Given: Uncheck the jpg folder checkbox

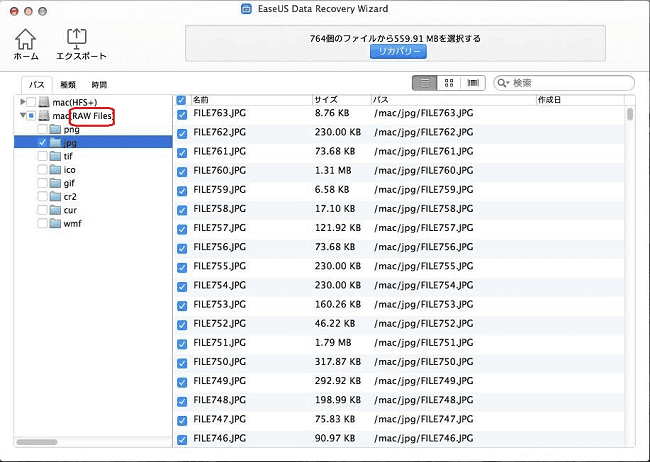Looking at the screenshot, I should click(42, 142).
